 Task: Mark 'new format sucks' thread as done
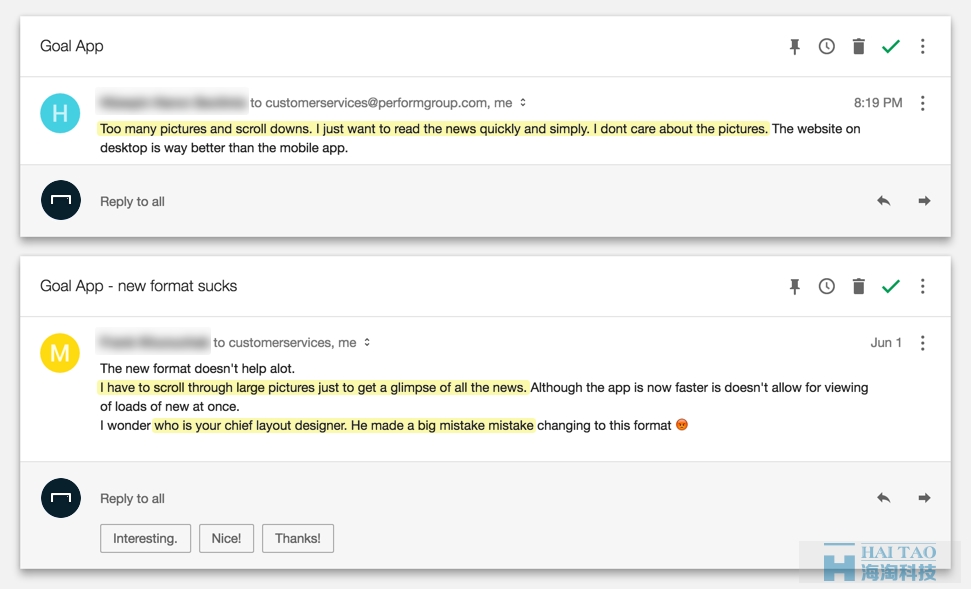(x=890, y=286)
